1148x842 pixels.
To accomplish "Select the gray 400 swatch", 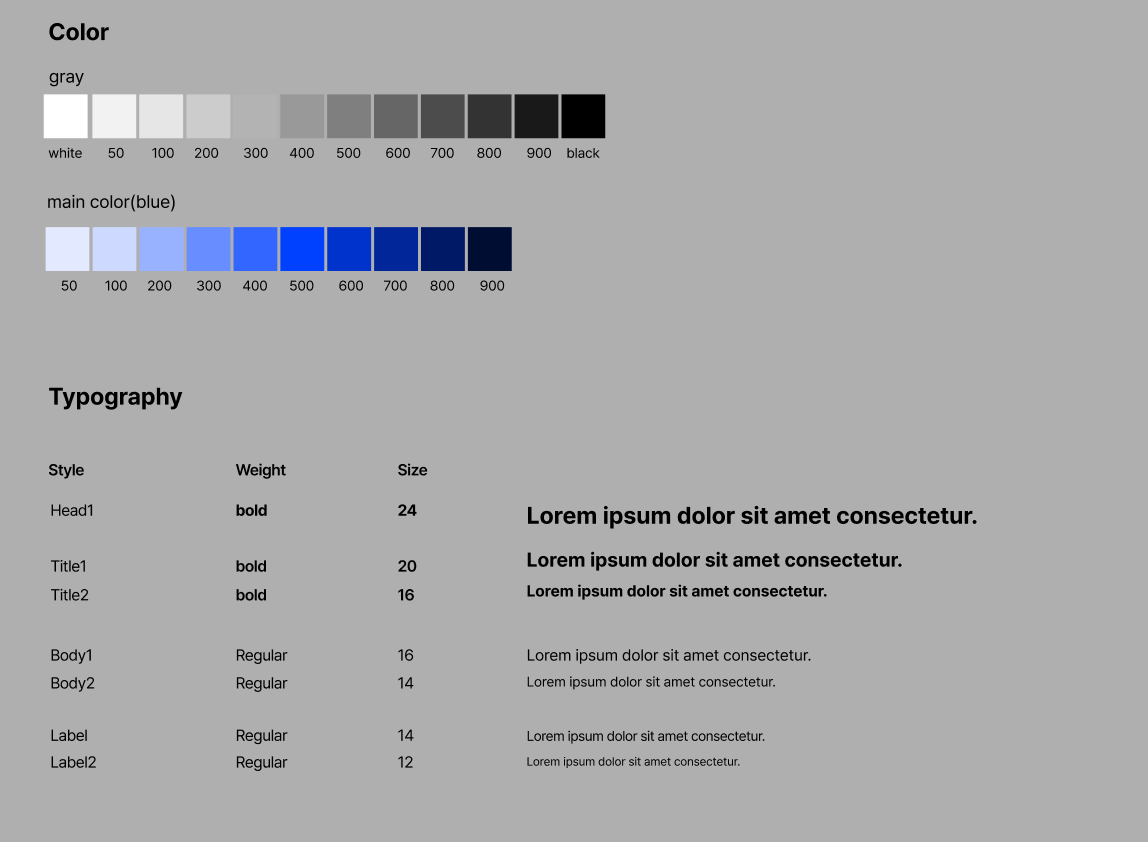I will pos(302,116).
